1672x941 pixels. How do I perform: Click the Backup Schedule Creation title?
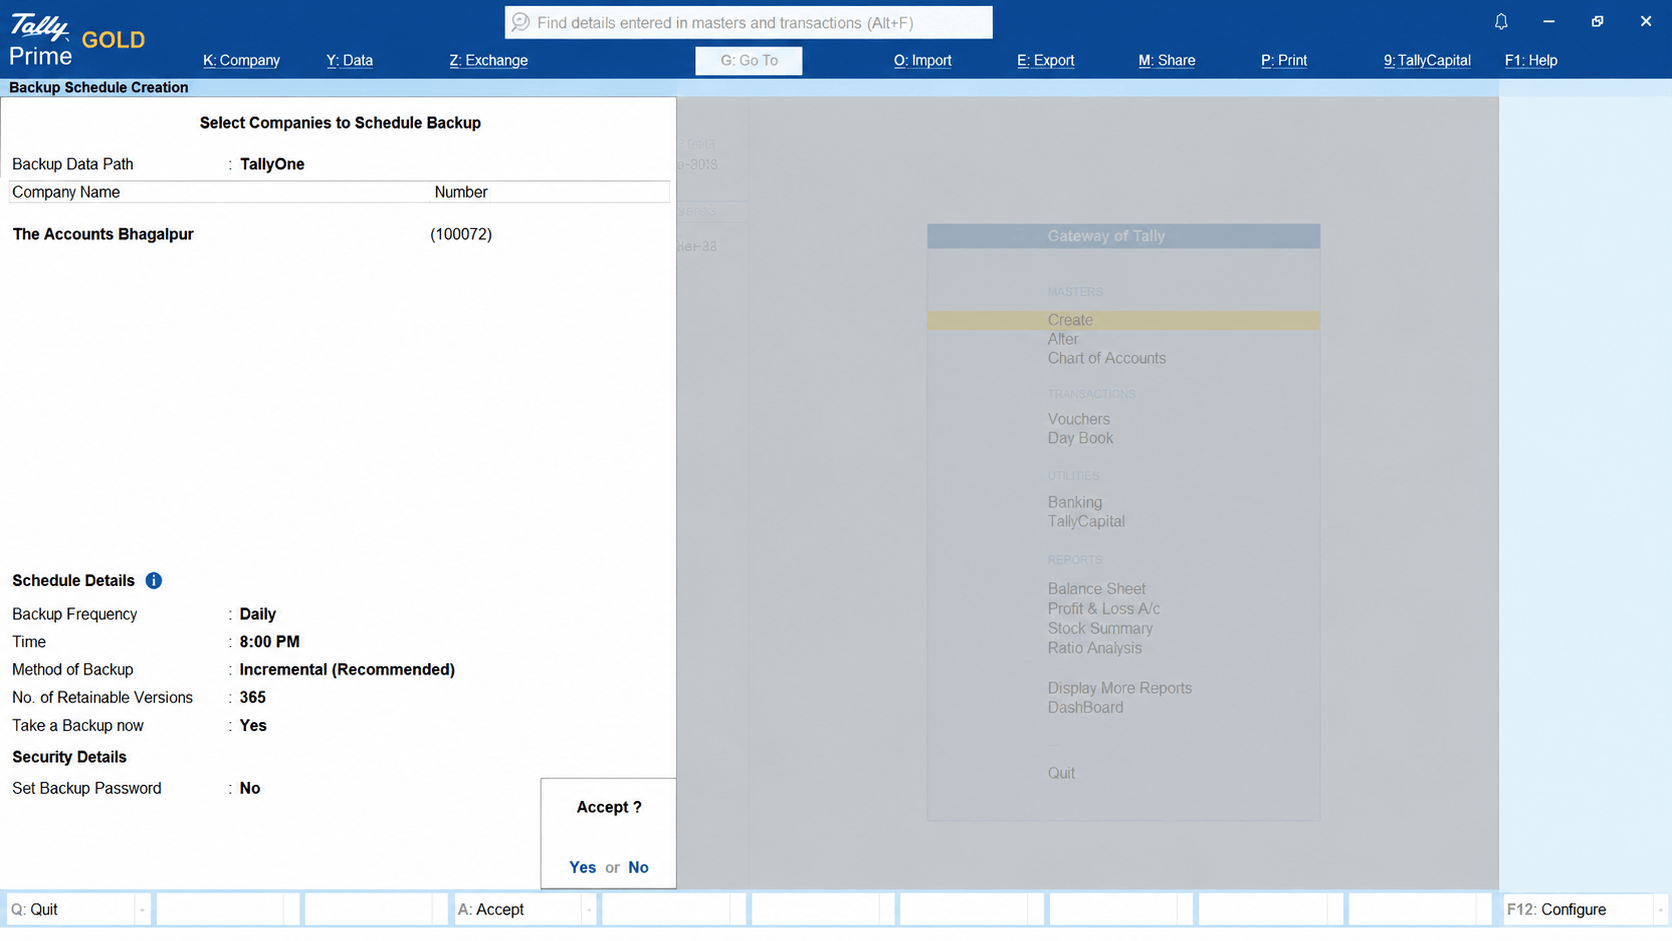[x=98, y=88]
